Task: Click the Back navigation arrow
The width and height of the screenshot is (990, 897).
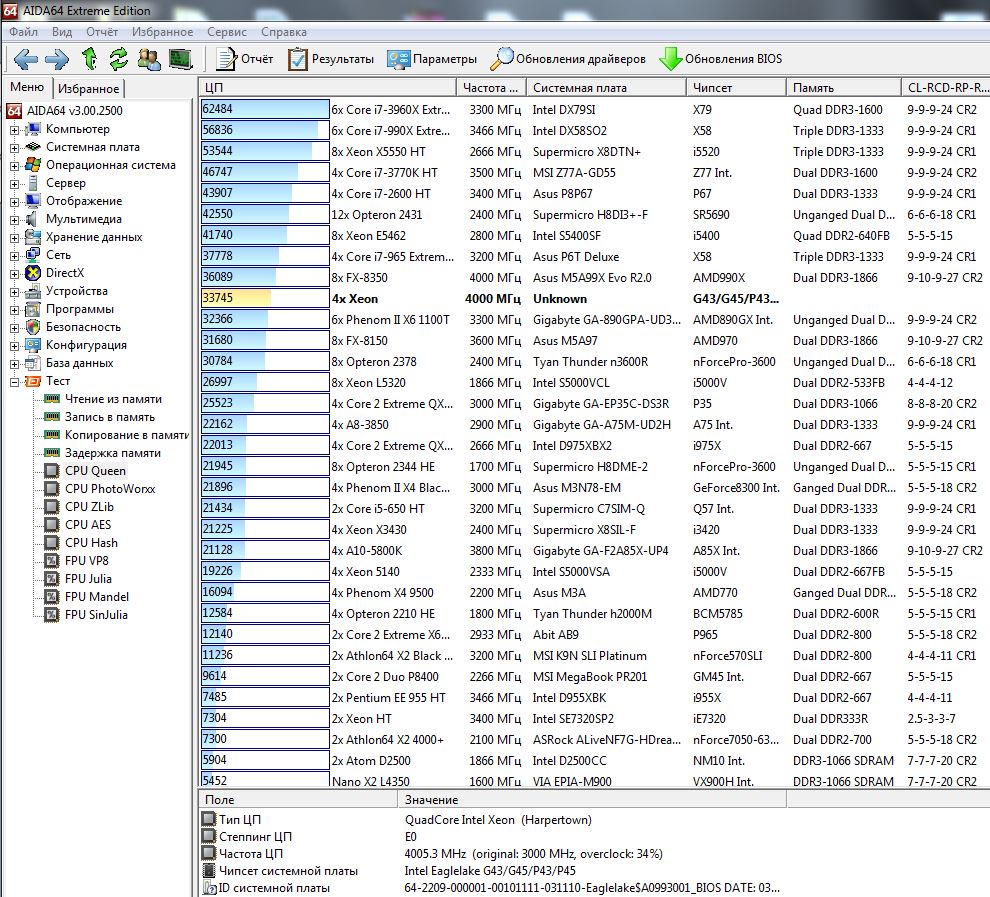Action: click(26, 58)
